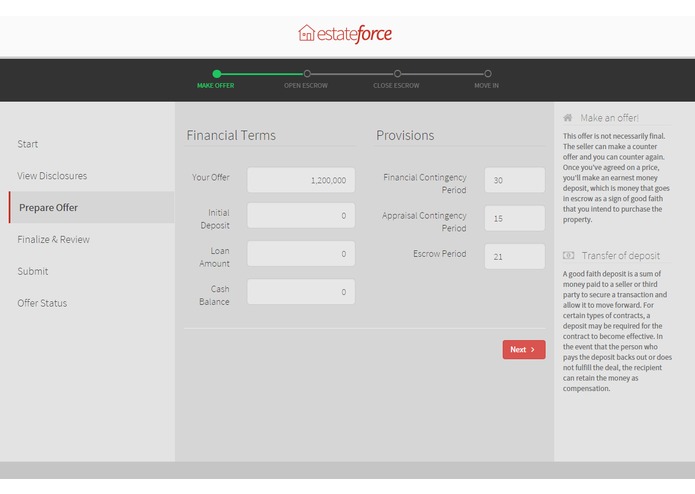Click the estateforce wordmark text
This screenshot has height=494, width=695.
(354, 34)
